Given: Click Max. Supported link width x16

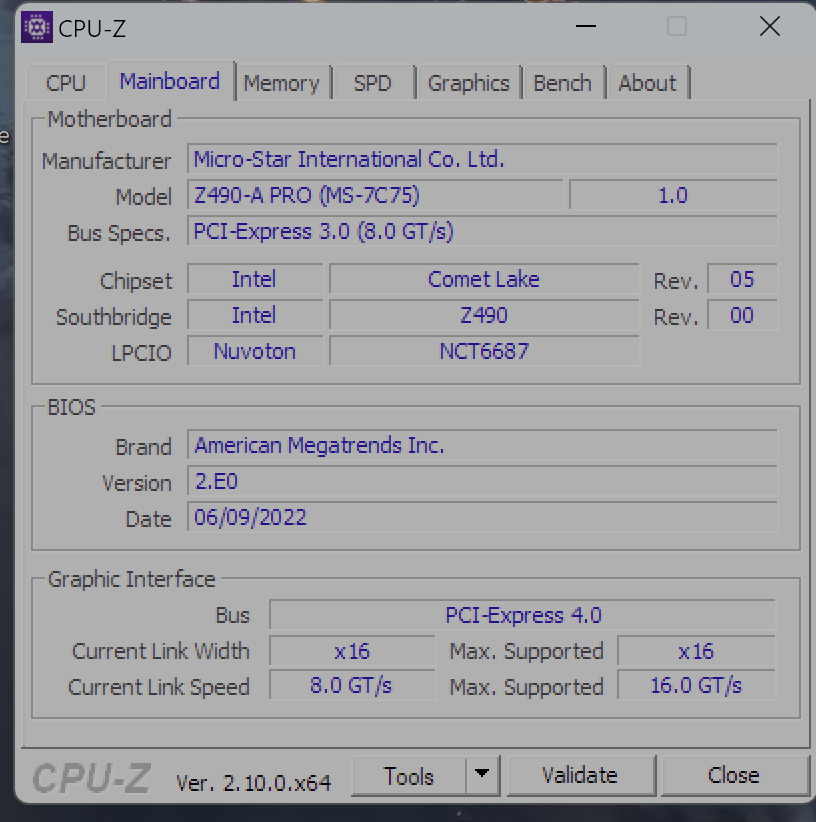Looking at the screenshot, I should [x=697, y=651].
